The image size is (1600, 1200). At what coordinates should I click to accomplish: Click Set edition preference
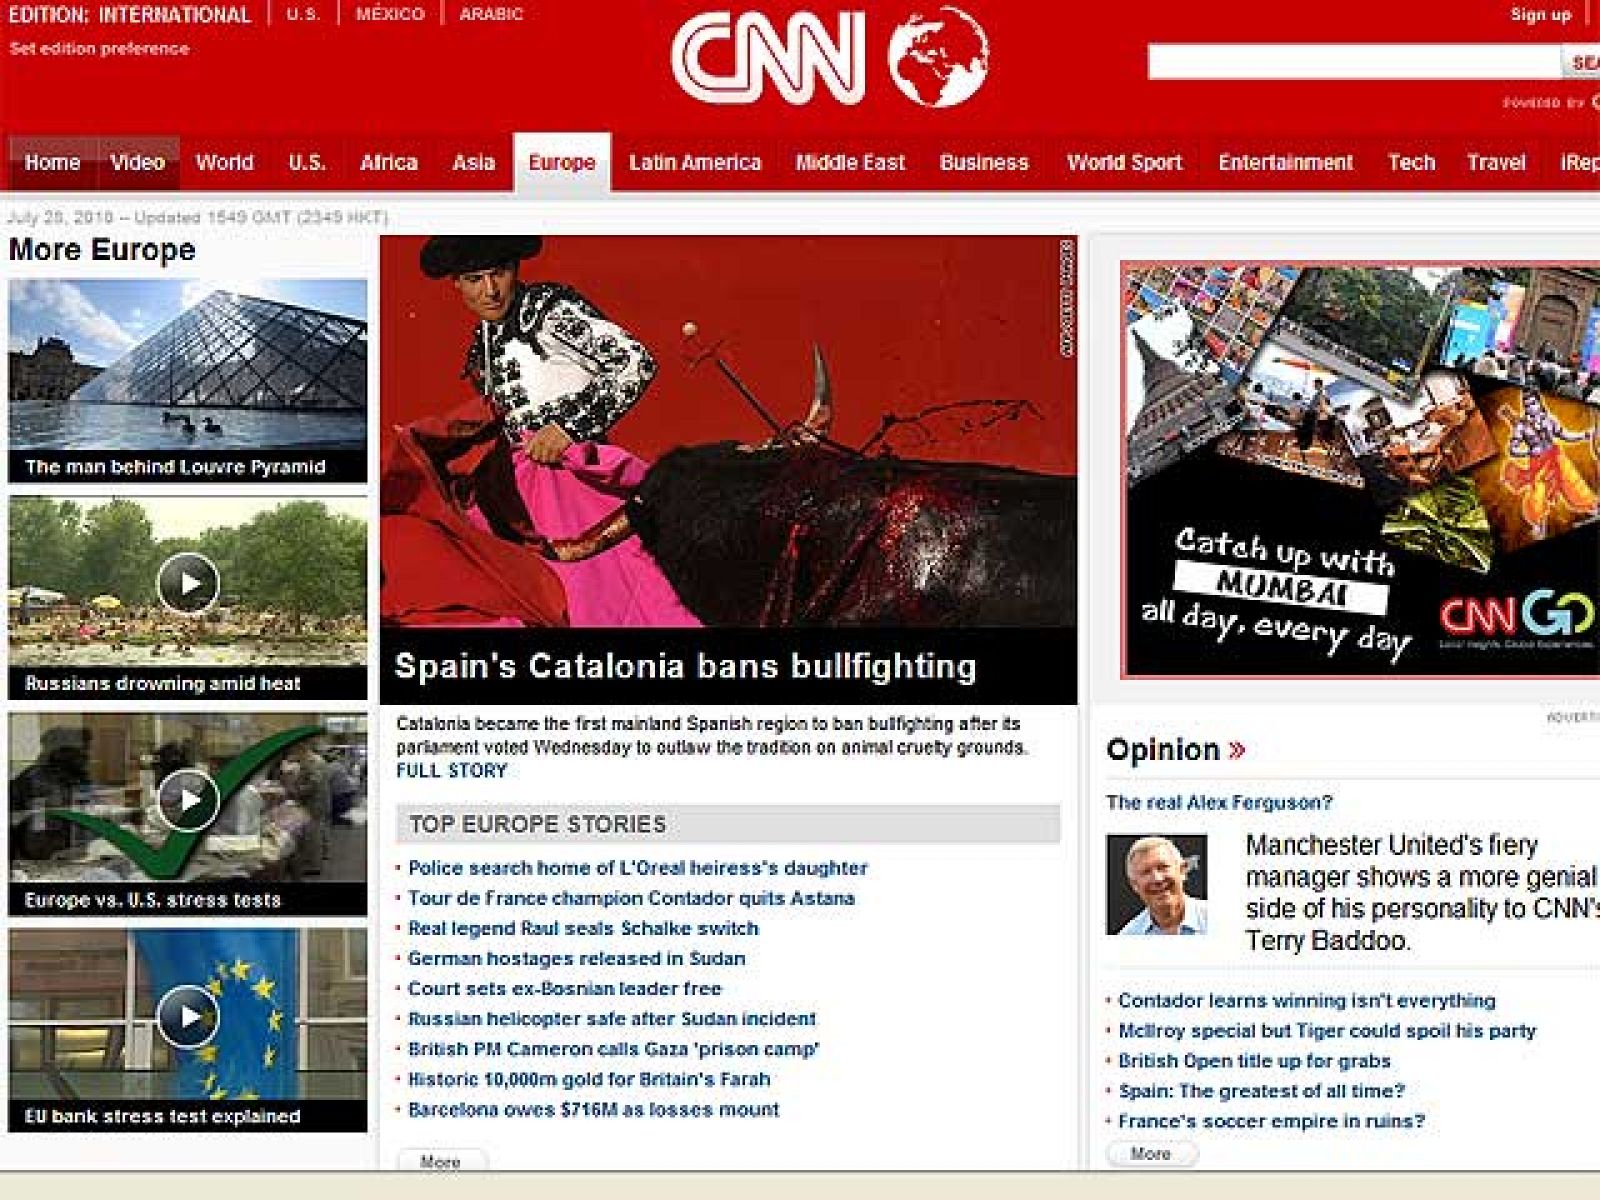(97, 46)
